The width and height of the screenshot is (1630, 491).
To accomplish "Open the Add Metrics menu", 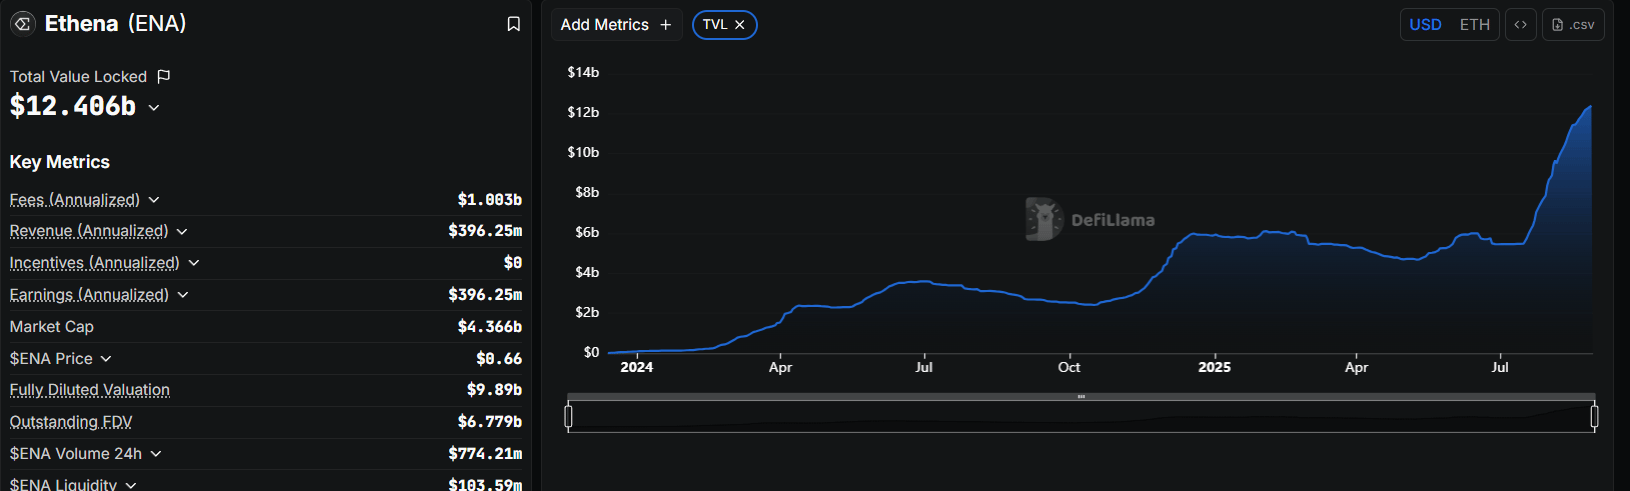I will (x=616, y=25).
